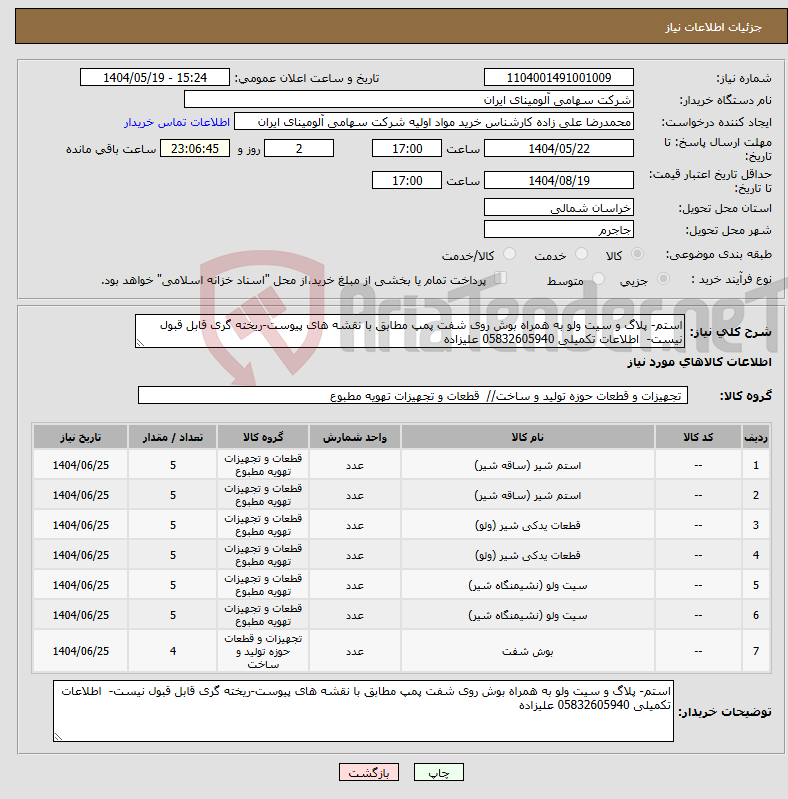The image size is (788, 799).
Task: Click the price validity date 1404/08/19
Action: 559,180
